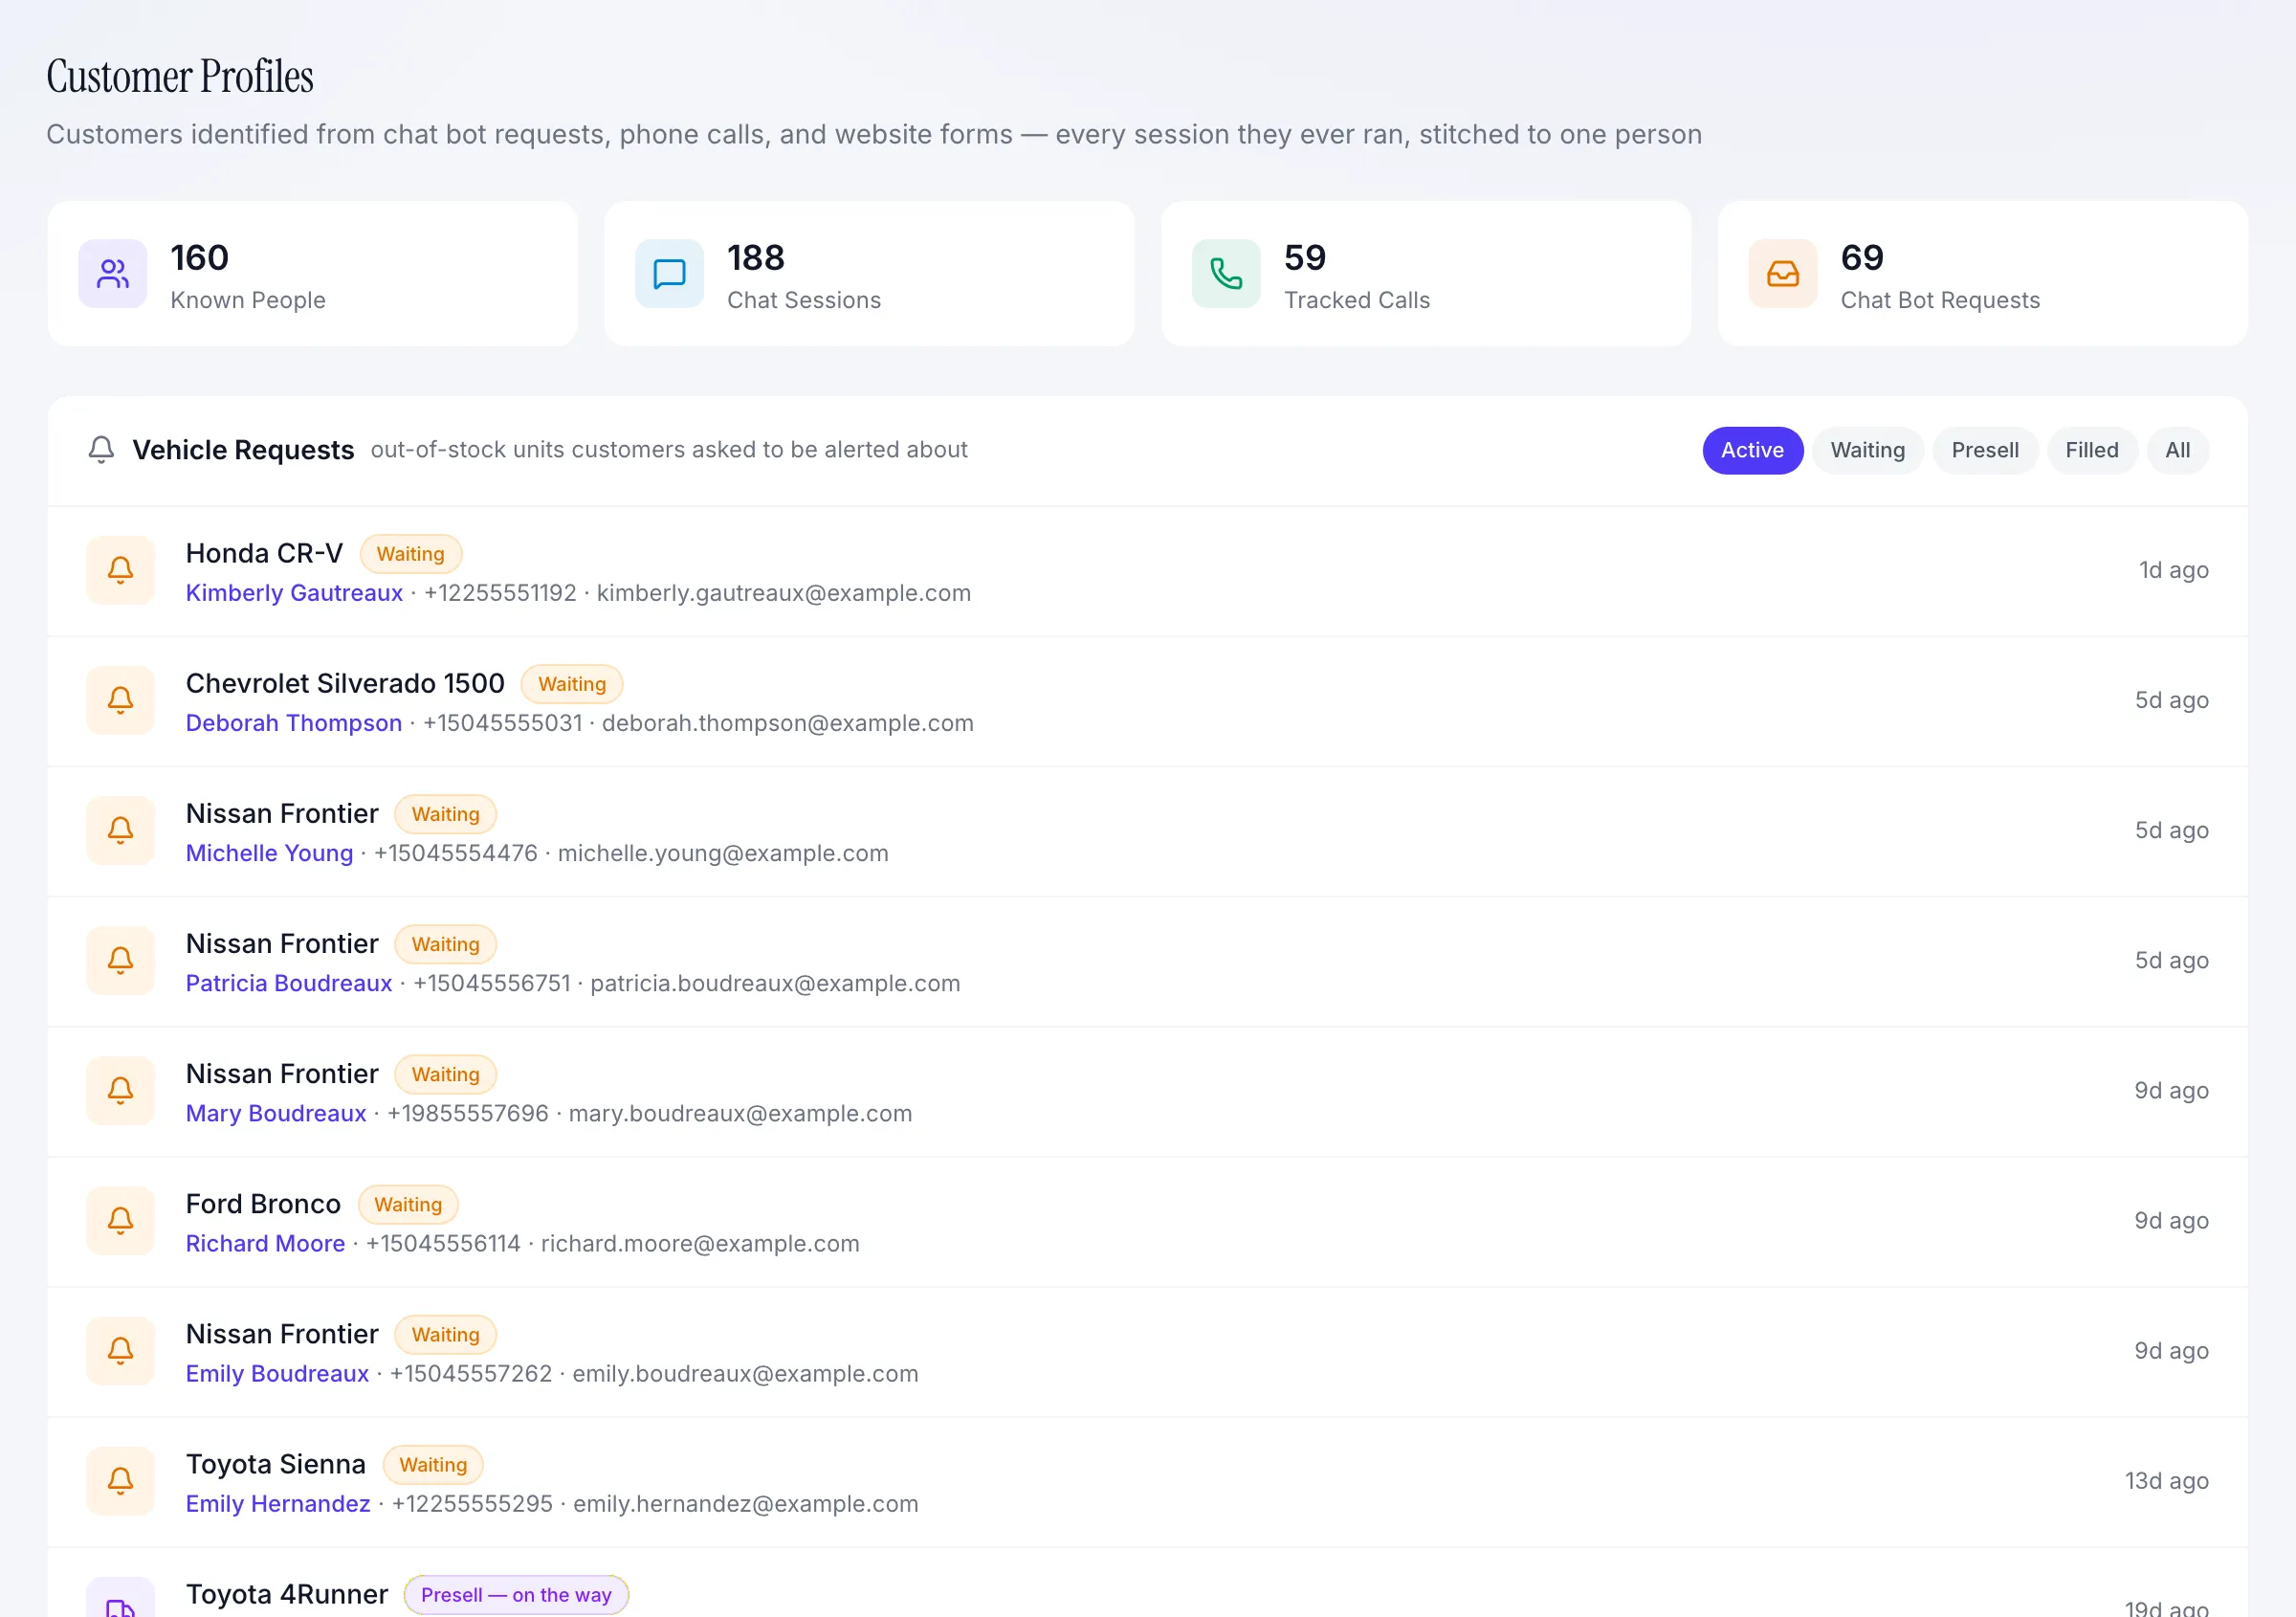Click the Chat Sessions speech bubble icon

(x=669, y=274)
